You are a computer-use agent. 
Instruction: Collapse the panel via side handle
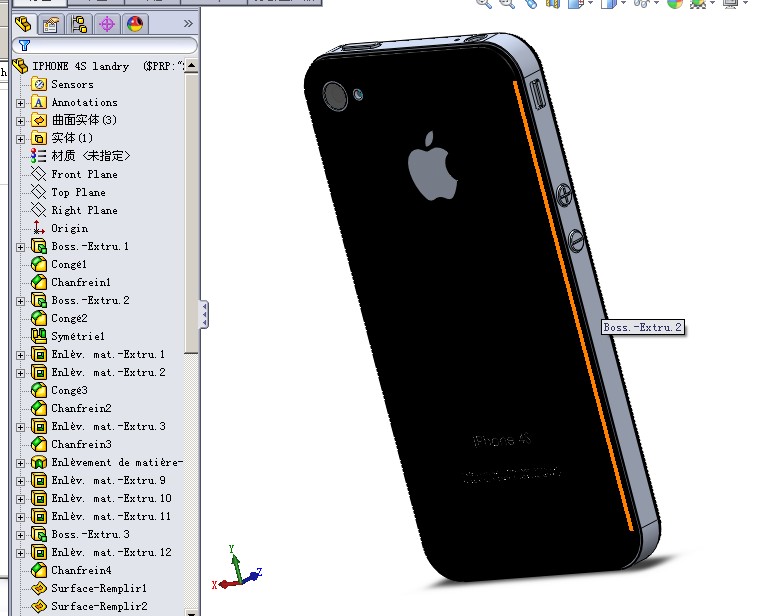tap(204, 314)
